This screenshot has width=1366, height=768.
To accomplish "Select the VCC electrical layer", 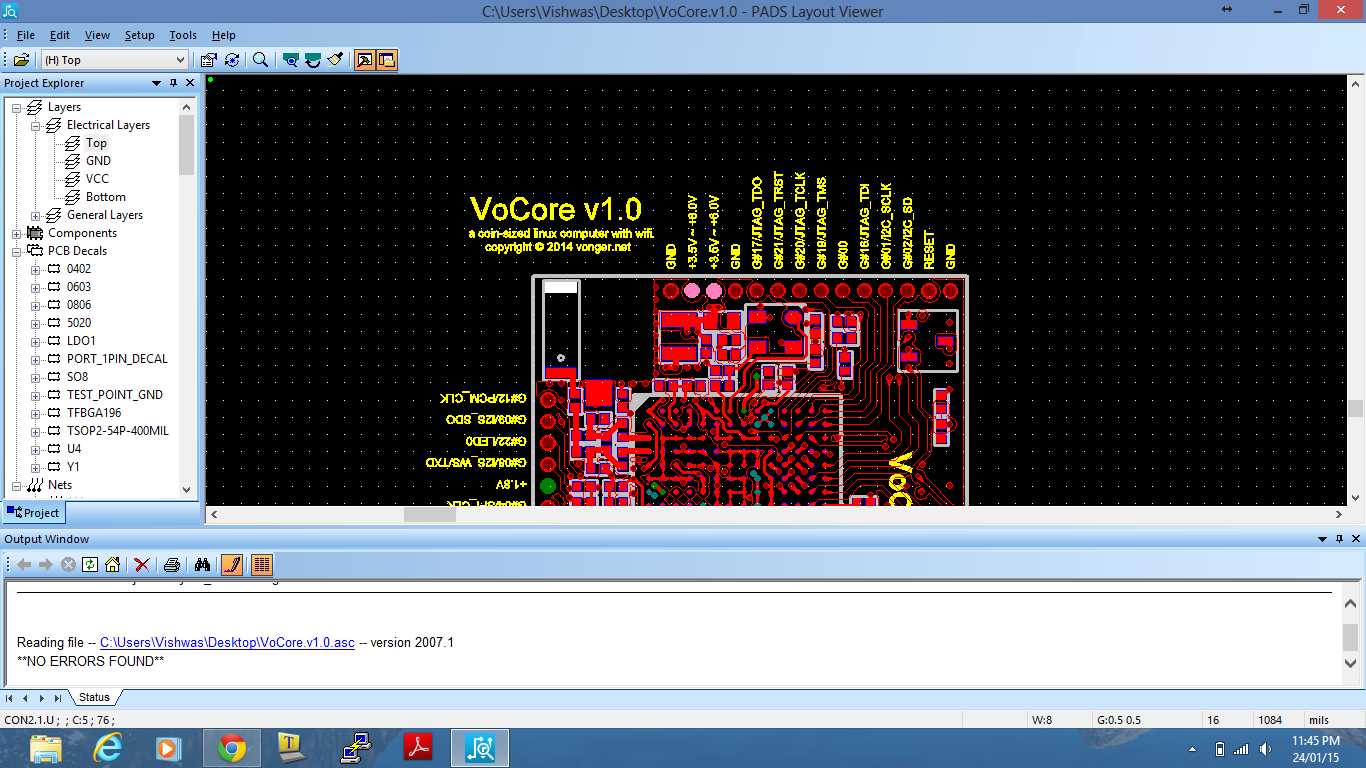I will (x=97, y=179).
